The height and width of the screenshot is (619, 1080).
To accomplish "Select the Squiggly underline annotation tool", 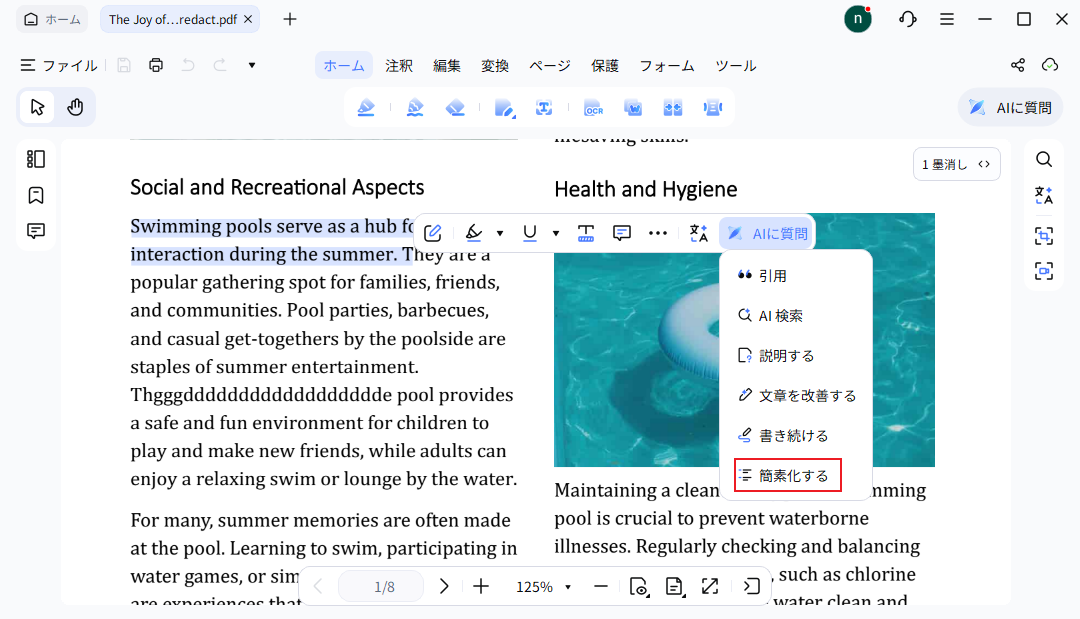I will click(415, 107).
